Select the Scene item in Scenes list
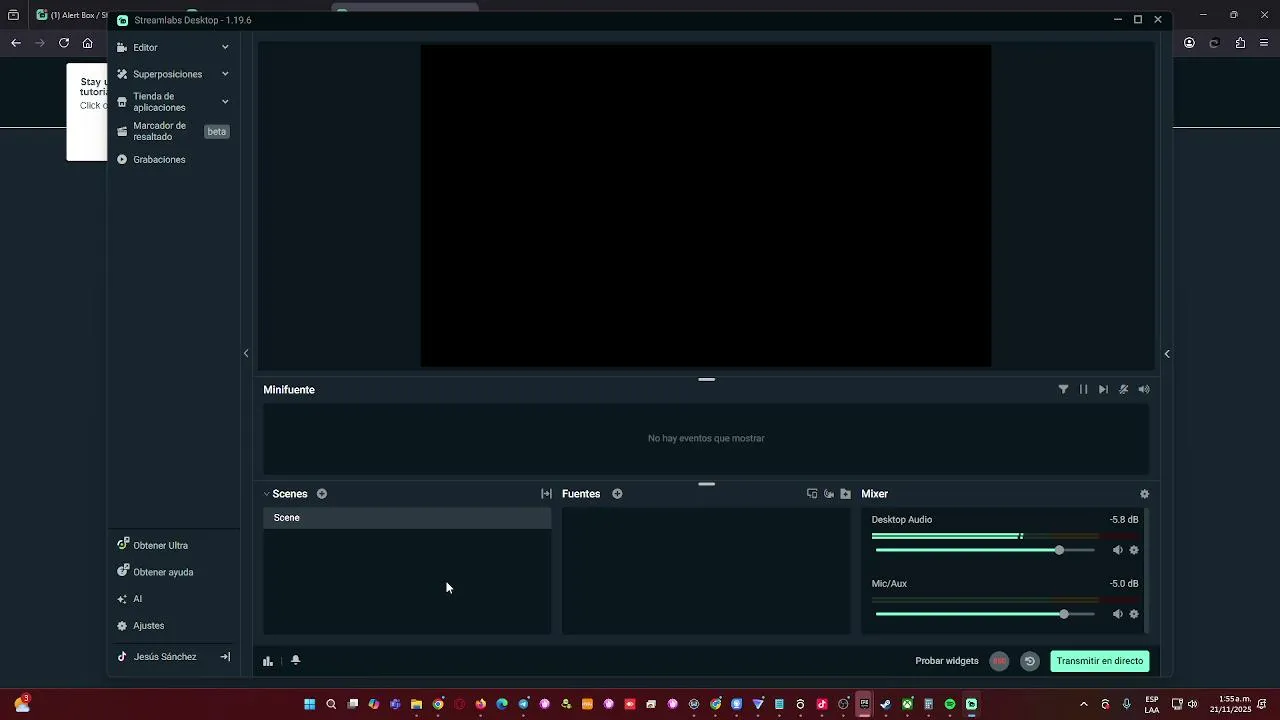The width and height of the screenshot is (1280, 720). click(407, 518)
